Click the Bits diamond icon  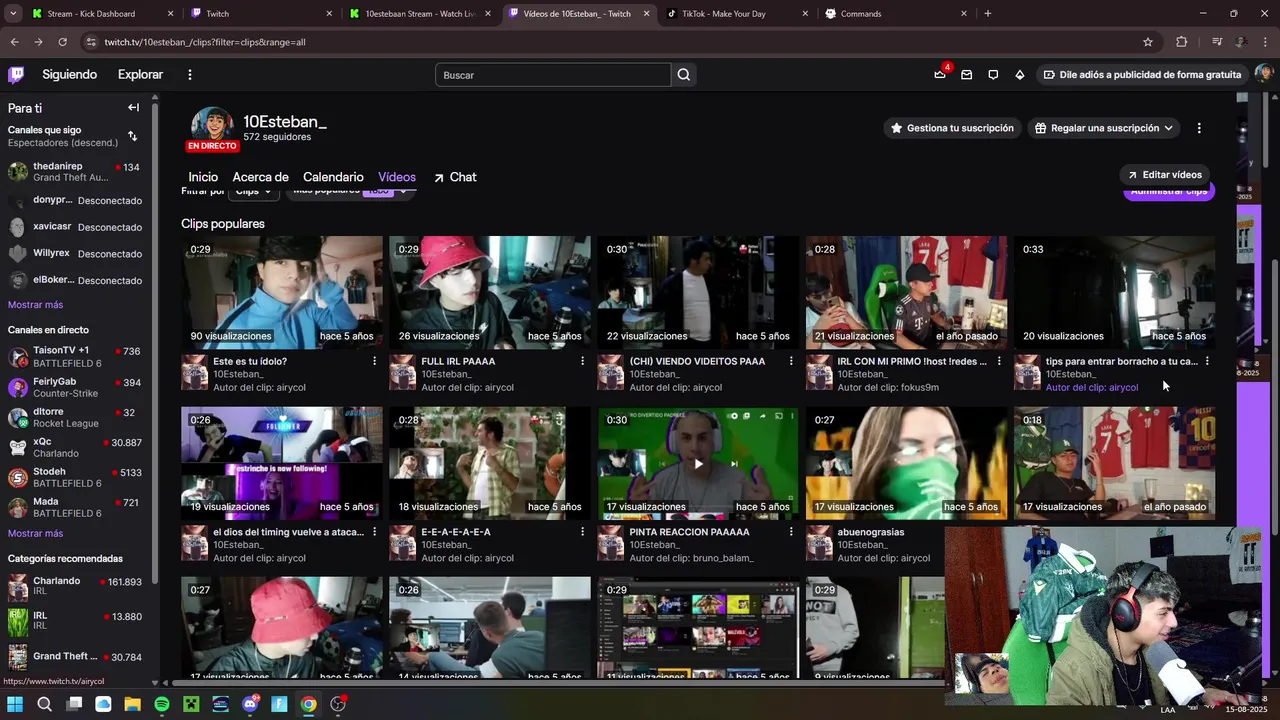[x=1019, y=74]
